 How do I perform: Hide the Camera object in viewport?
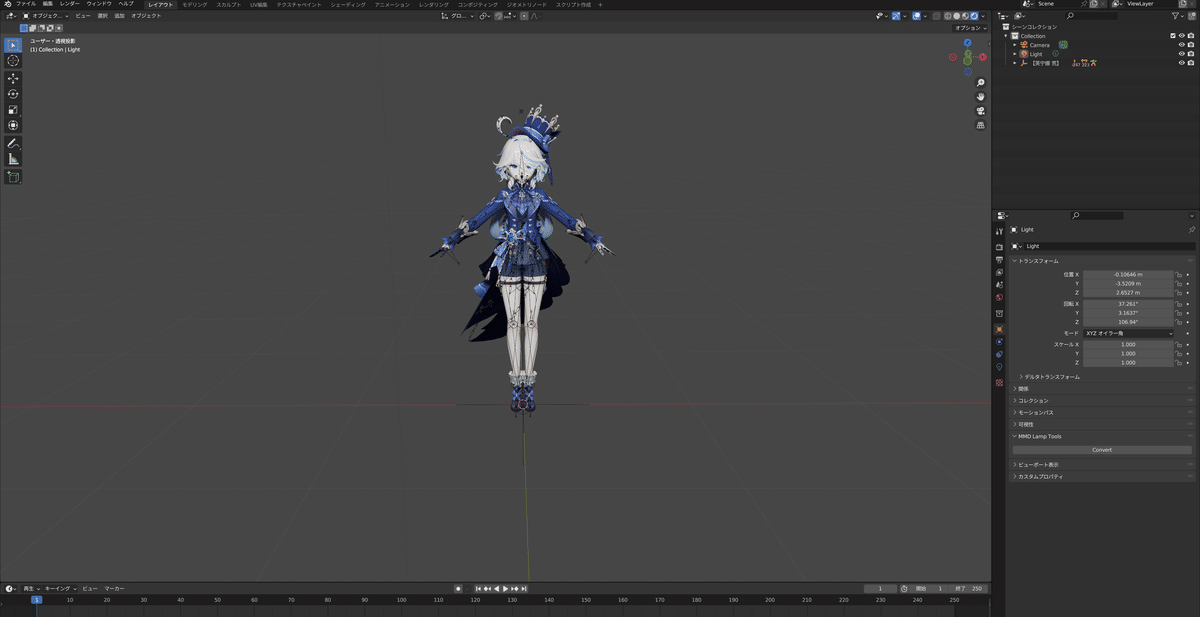[1181, 45]
